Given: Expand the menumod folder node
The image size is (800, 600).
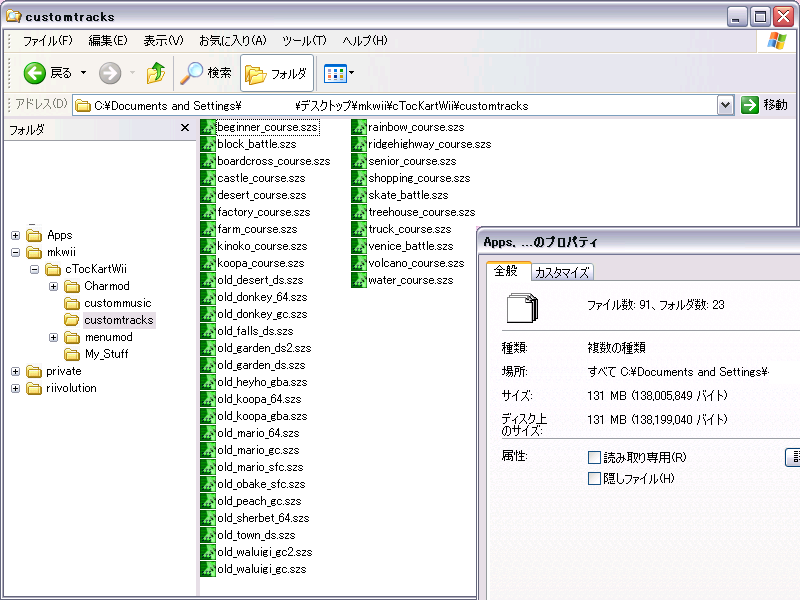Looking at the screenshot, I should [53, 337].
